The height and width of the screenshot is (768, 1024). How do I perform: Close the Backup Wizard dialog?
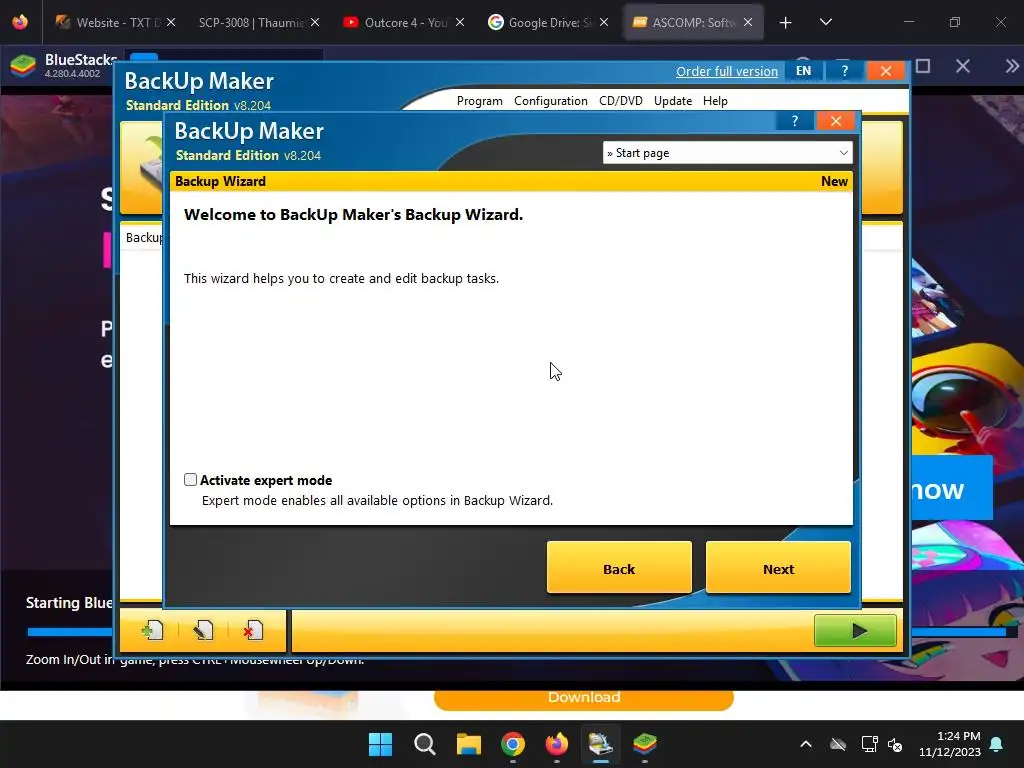pyautogui.click(x=835, y=121)
